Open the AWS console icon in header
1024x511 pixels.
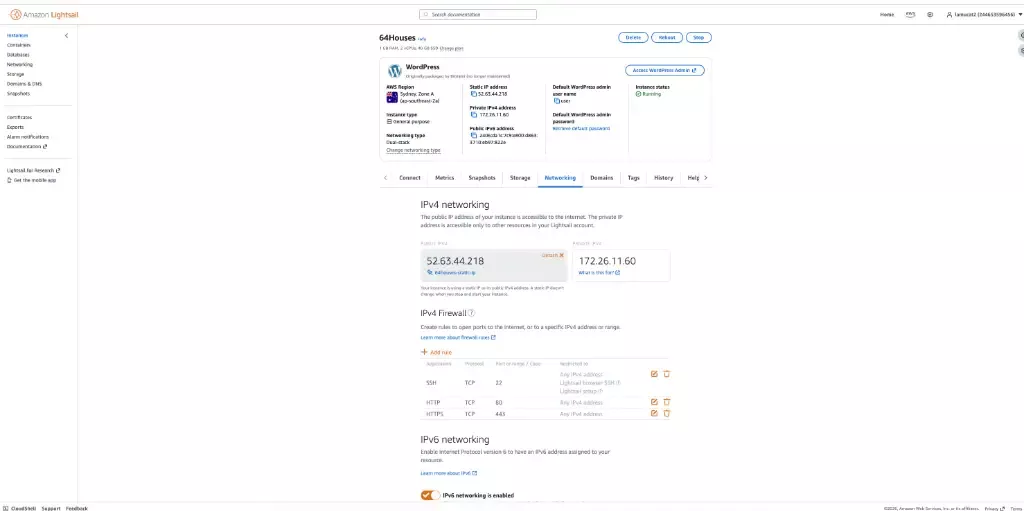click(910, 14)
